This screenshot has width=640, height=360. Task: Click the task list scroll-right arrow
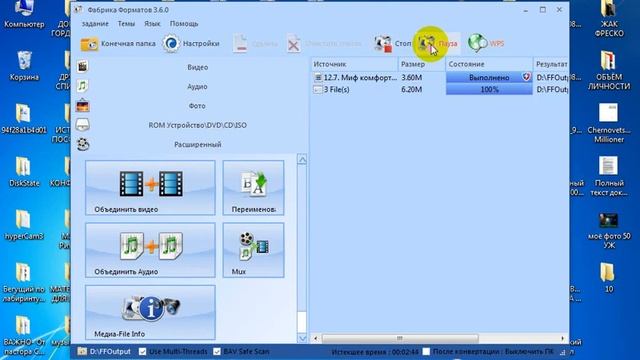562,338
